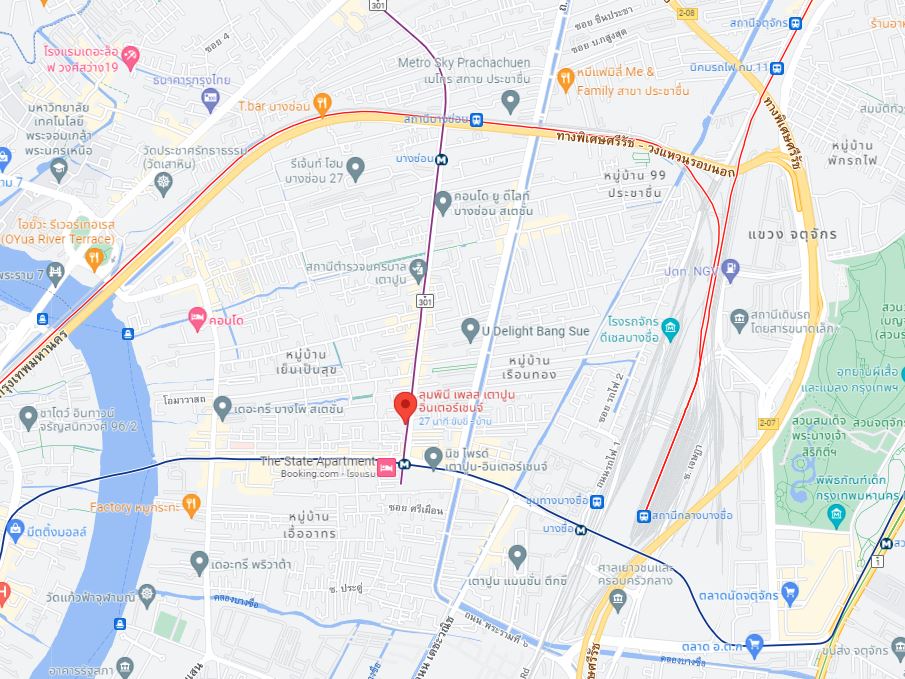Click the สถานีกลางบางซื่อ train station icon
Image resolution: width=905 pixels, height=679 pixels.
pos(644,516)
